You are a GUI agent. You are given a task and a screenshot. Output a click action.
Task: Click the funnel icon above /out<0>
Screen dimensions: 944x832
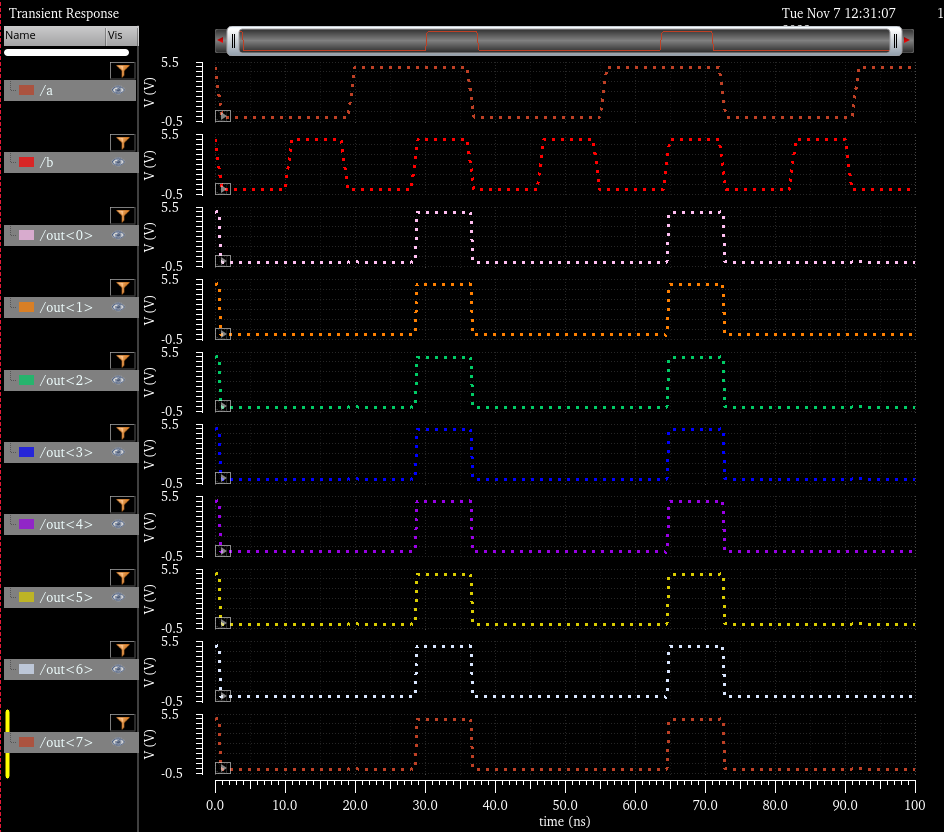point(122,216)
